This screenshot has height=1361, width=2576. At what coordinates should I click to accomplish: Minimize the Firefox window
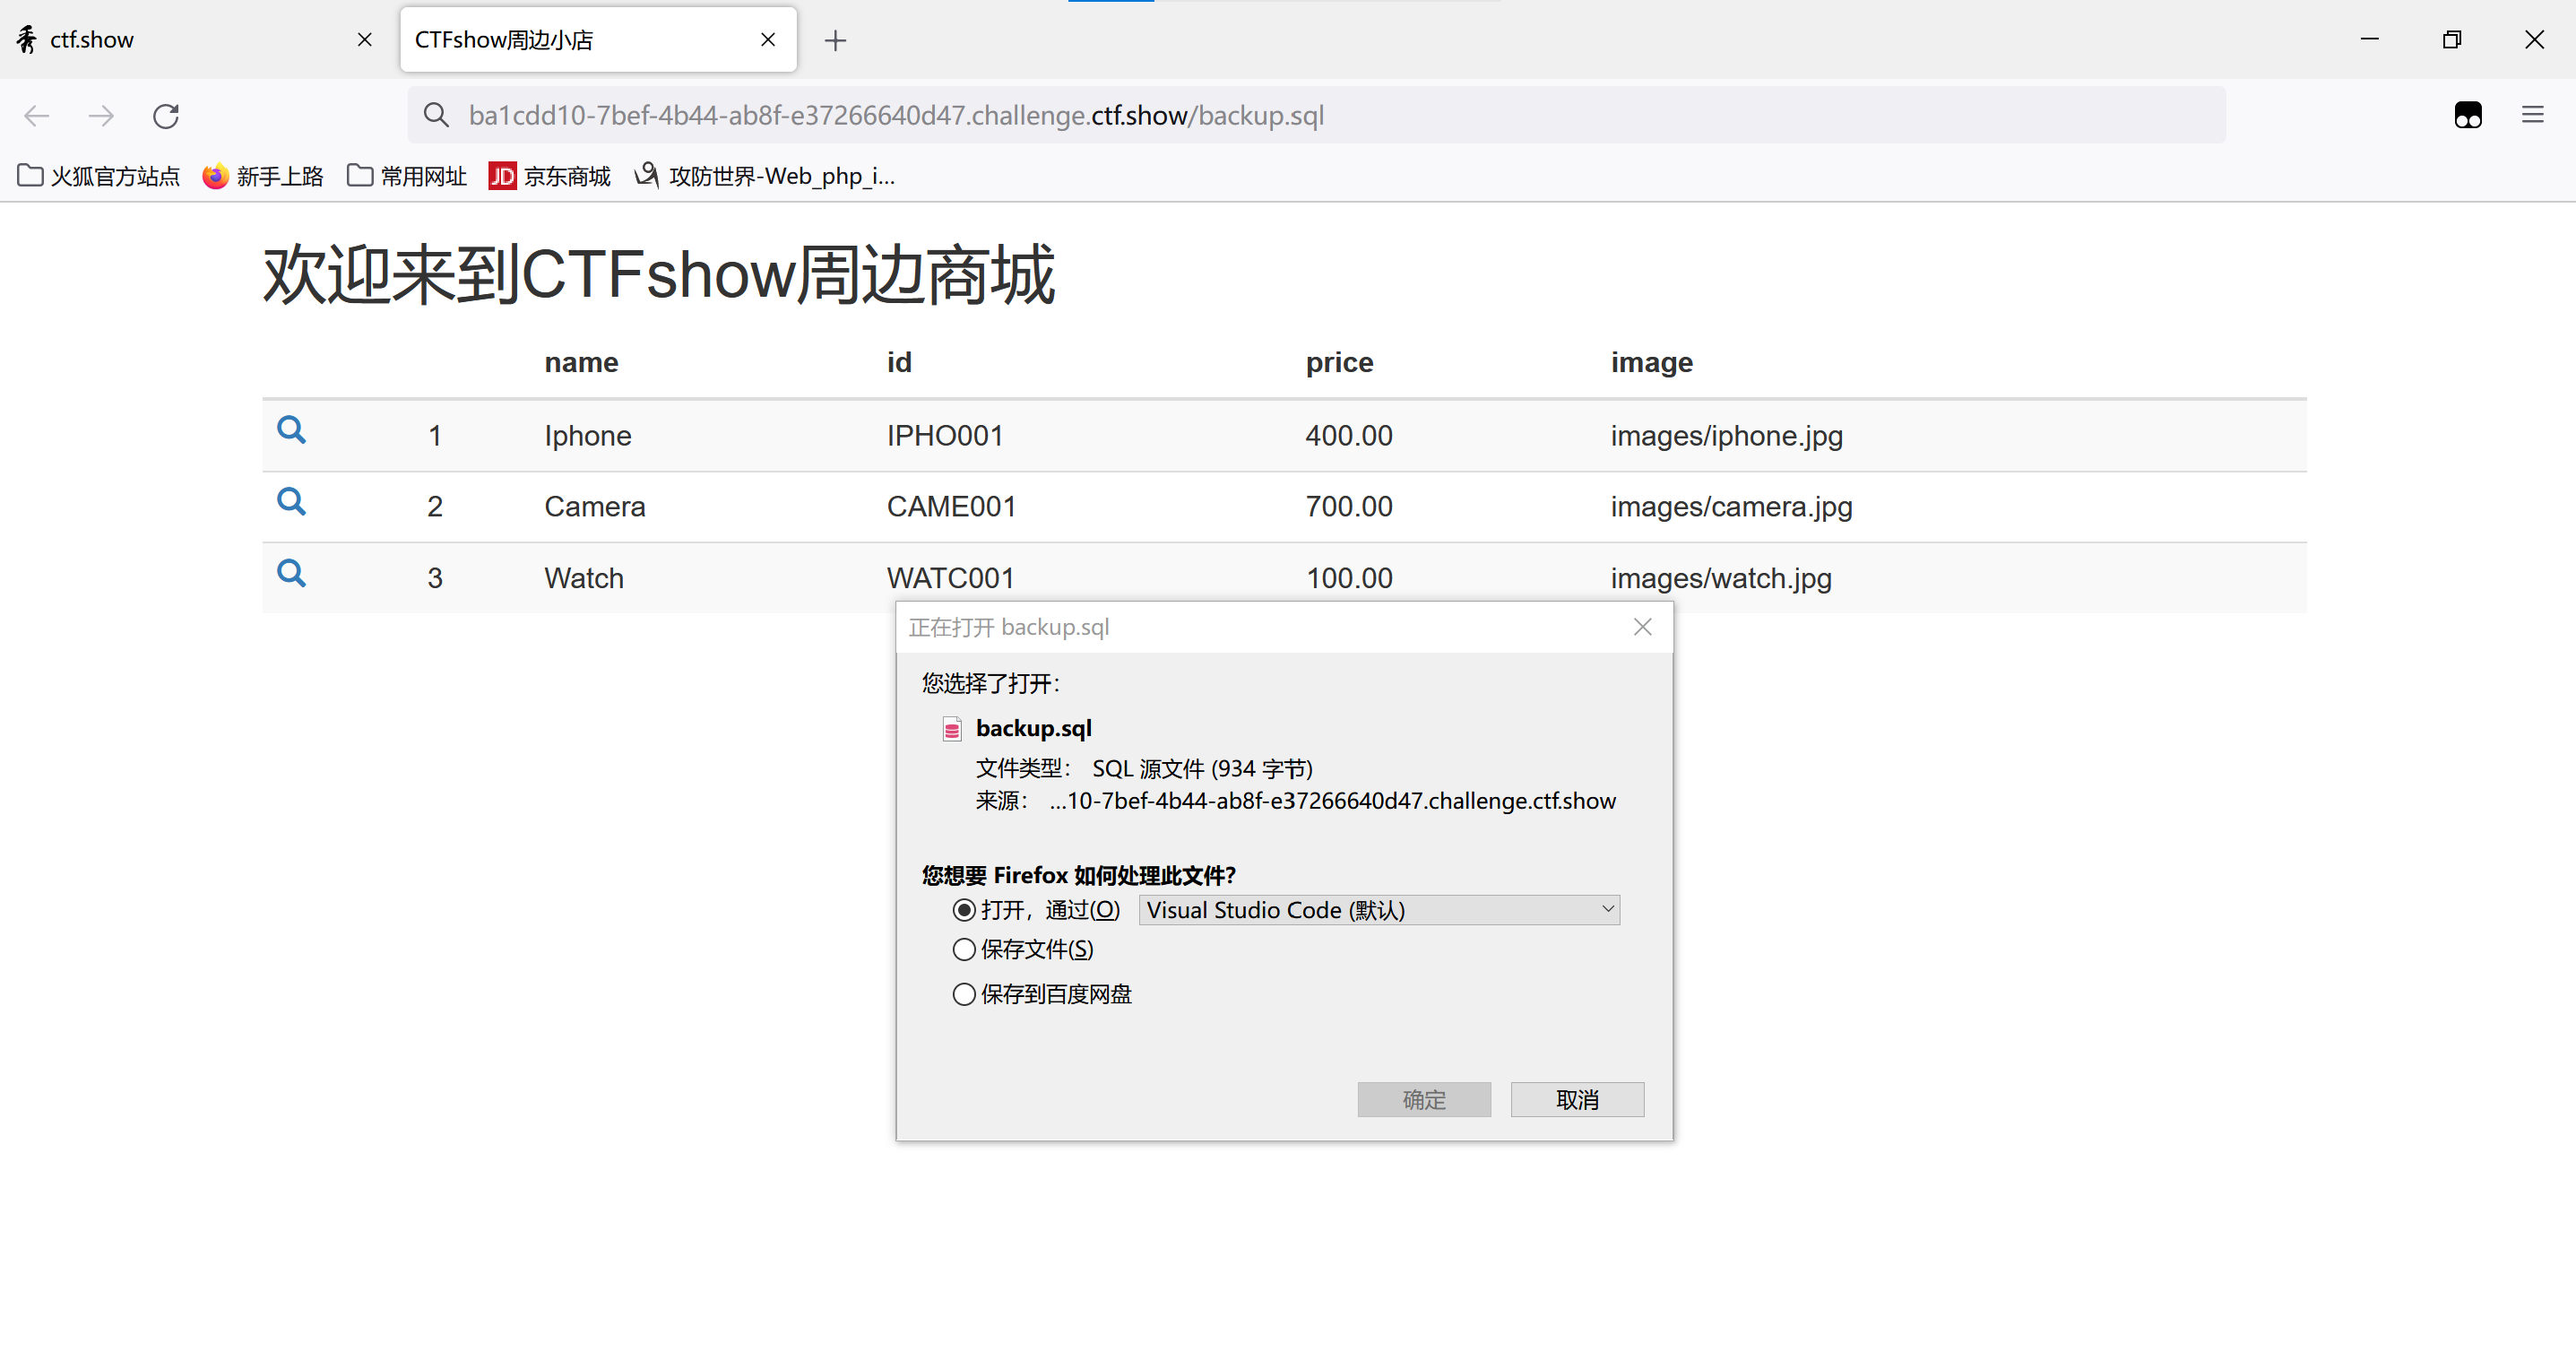coord(2370,40)
